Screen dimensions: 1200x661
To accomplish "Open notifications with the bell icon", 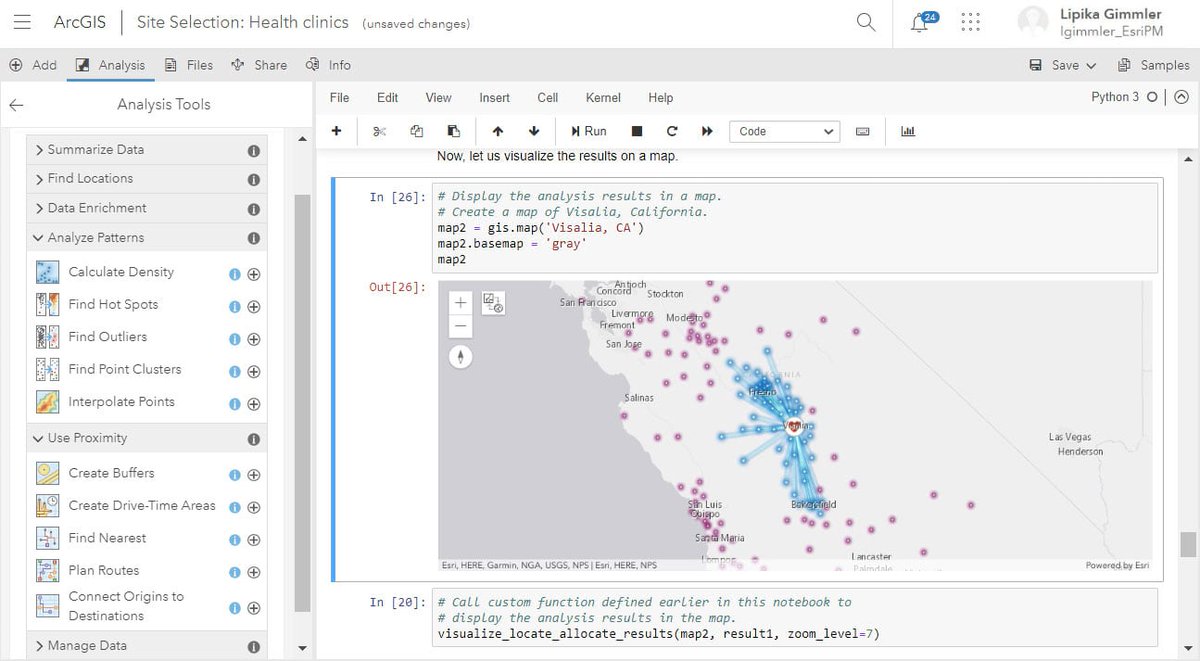I will (918, 21).
